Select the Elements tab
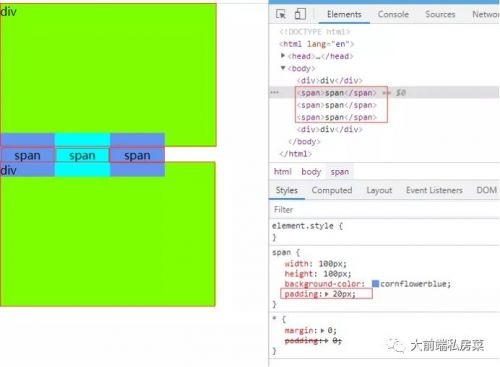The width and height of the screenshot is (500, 367). (x=344, y=14)
